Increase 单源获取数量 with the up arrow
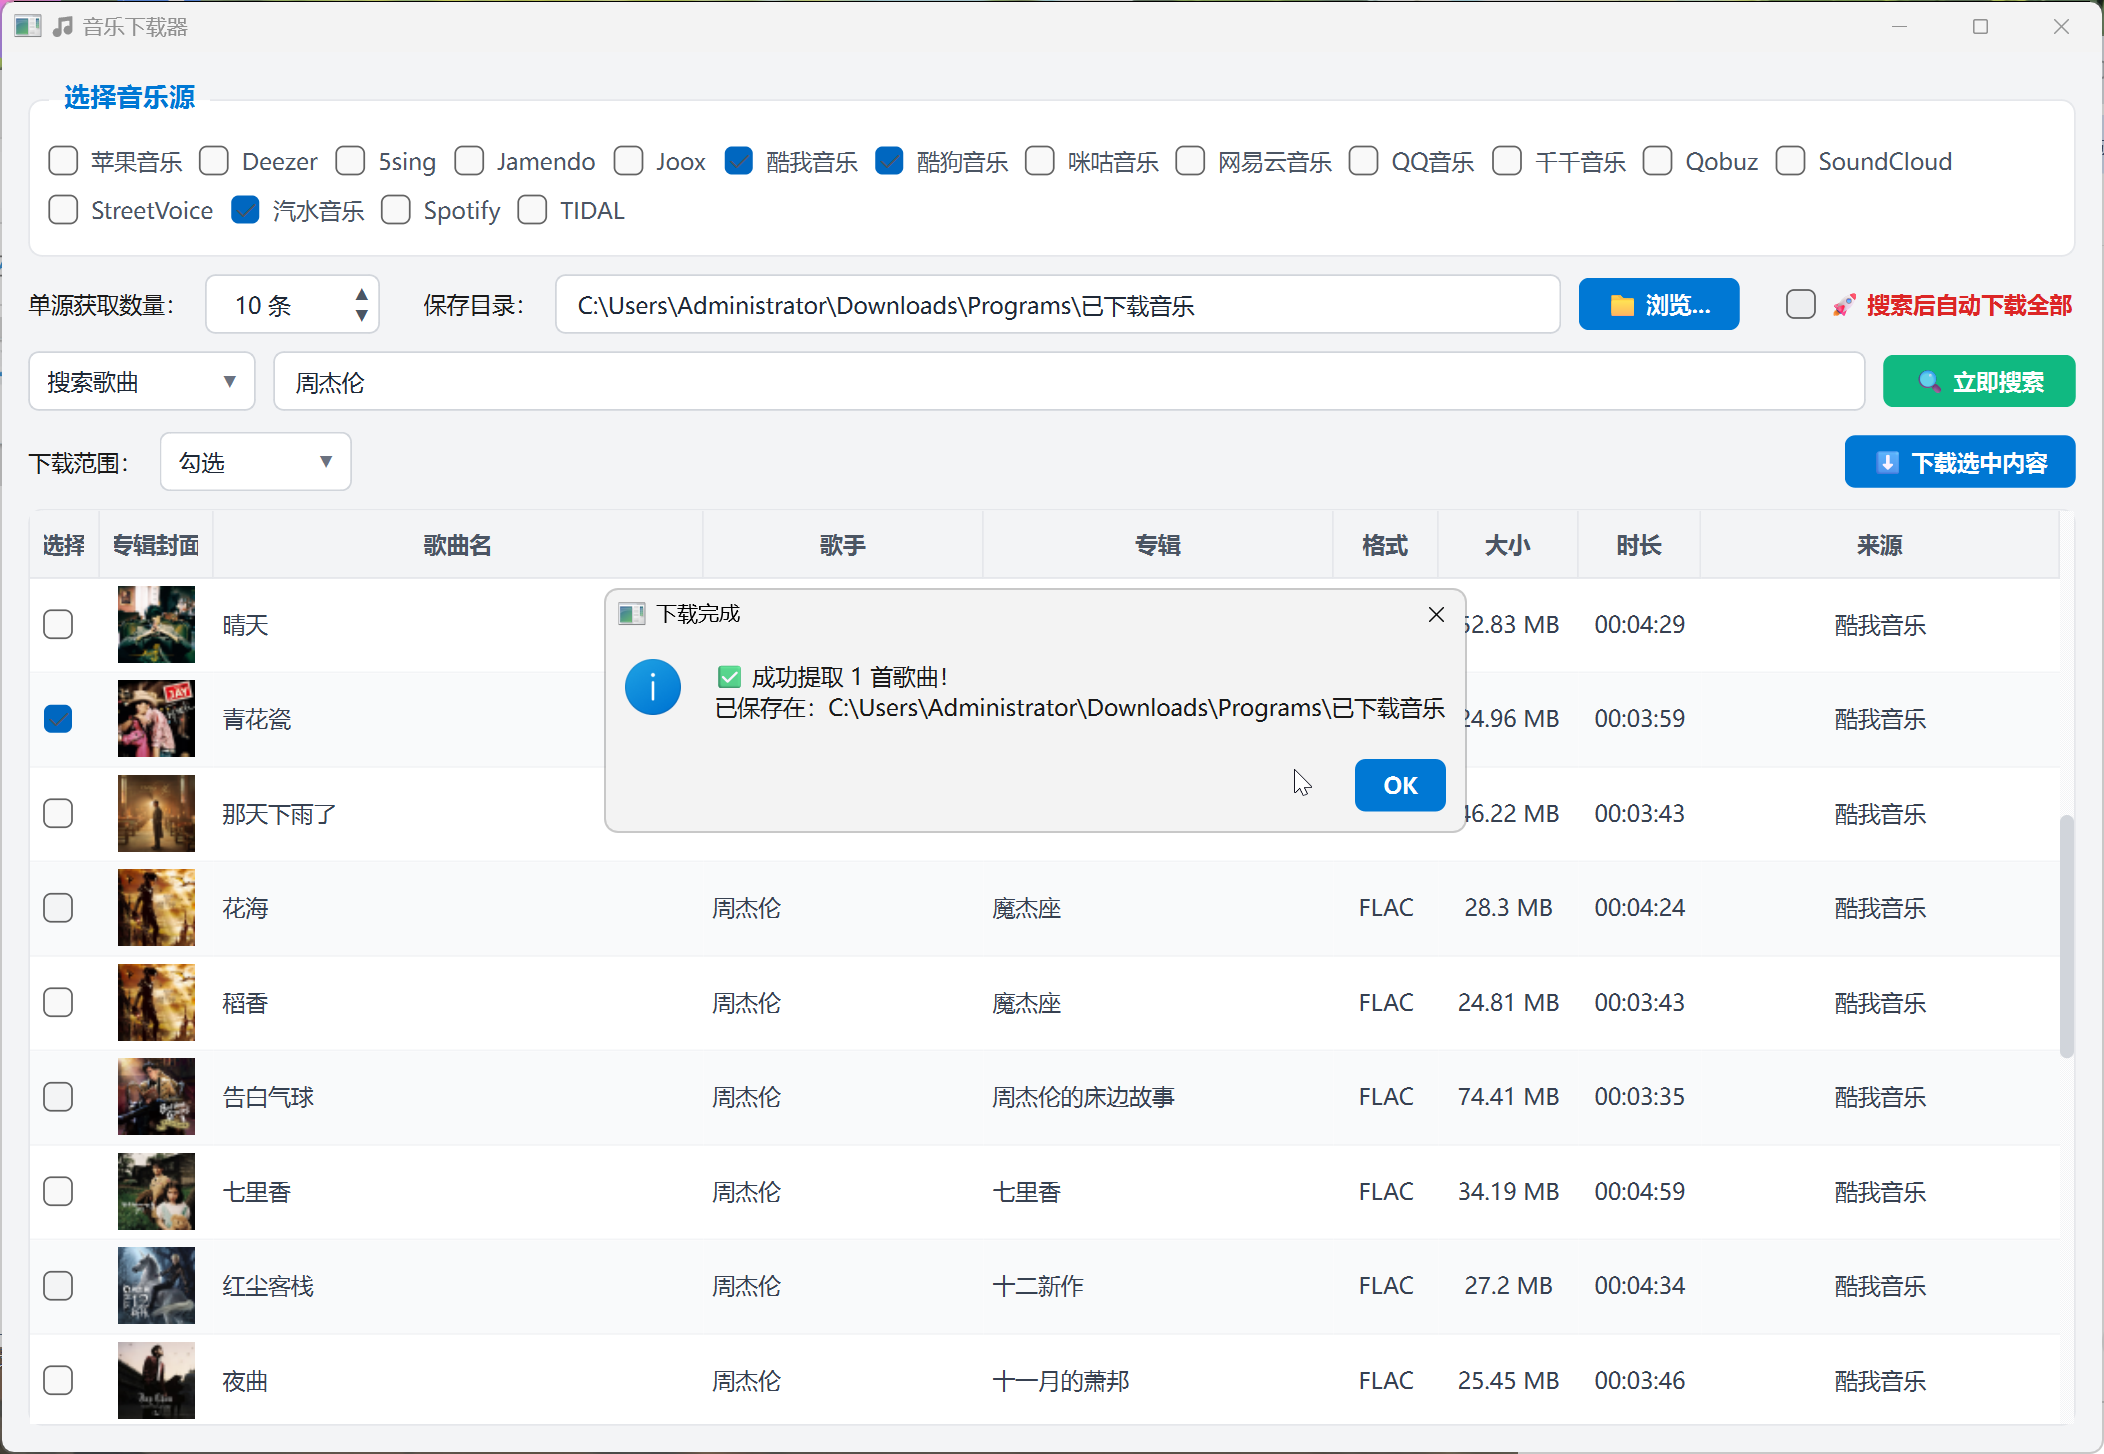 [x=361, y=294]
